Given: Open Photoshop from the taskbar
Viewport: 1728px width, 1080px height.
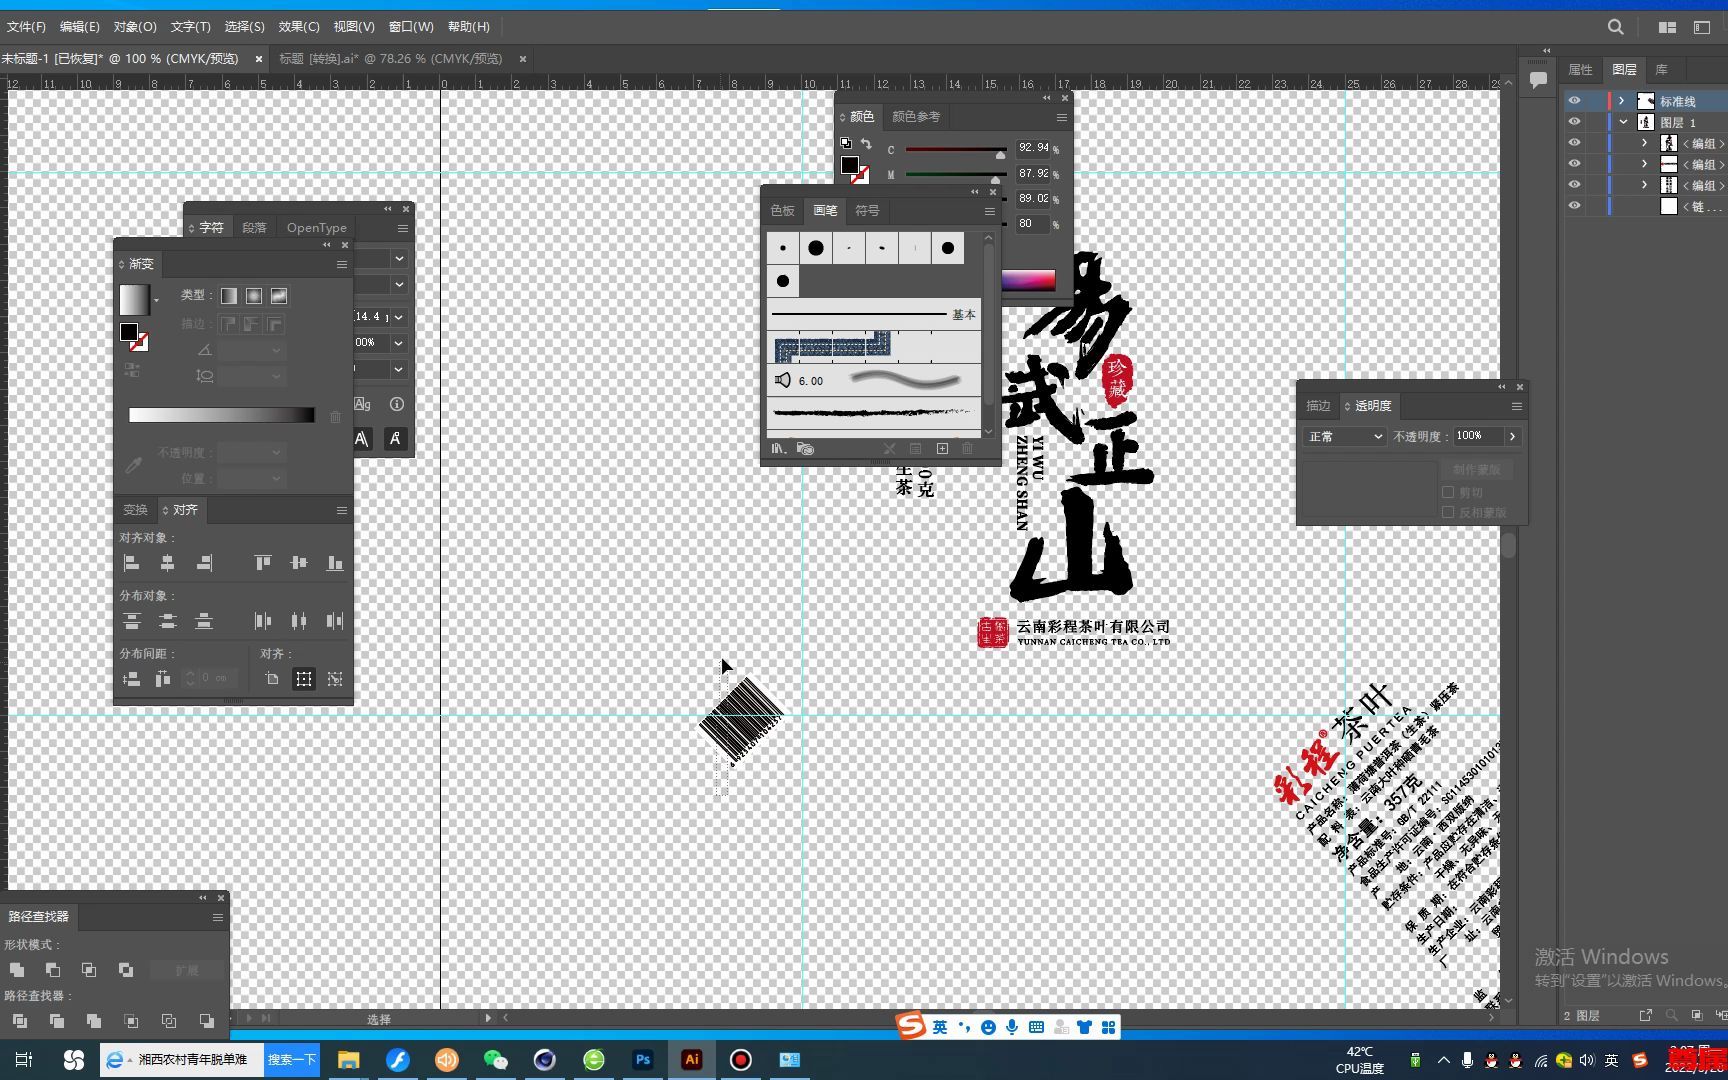Looking at the screenshot, I should [x=643, y=1060].
